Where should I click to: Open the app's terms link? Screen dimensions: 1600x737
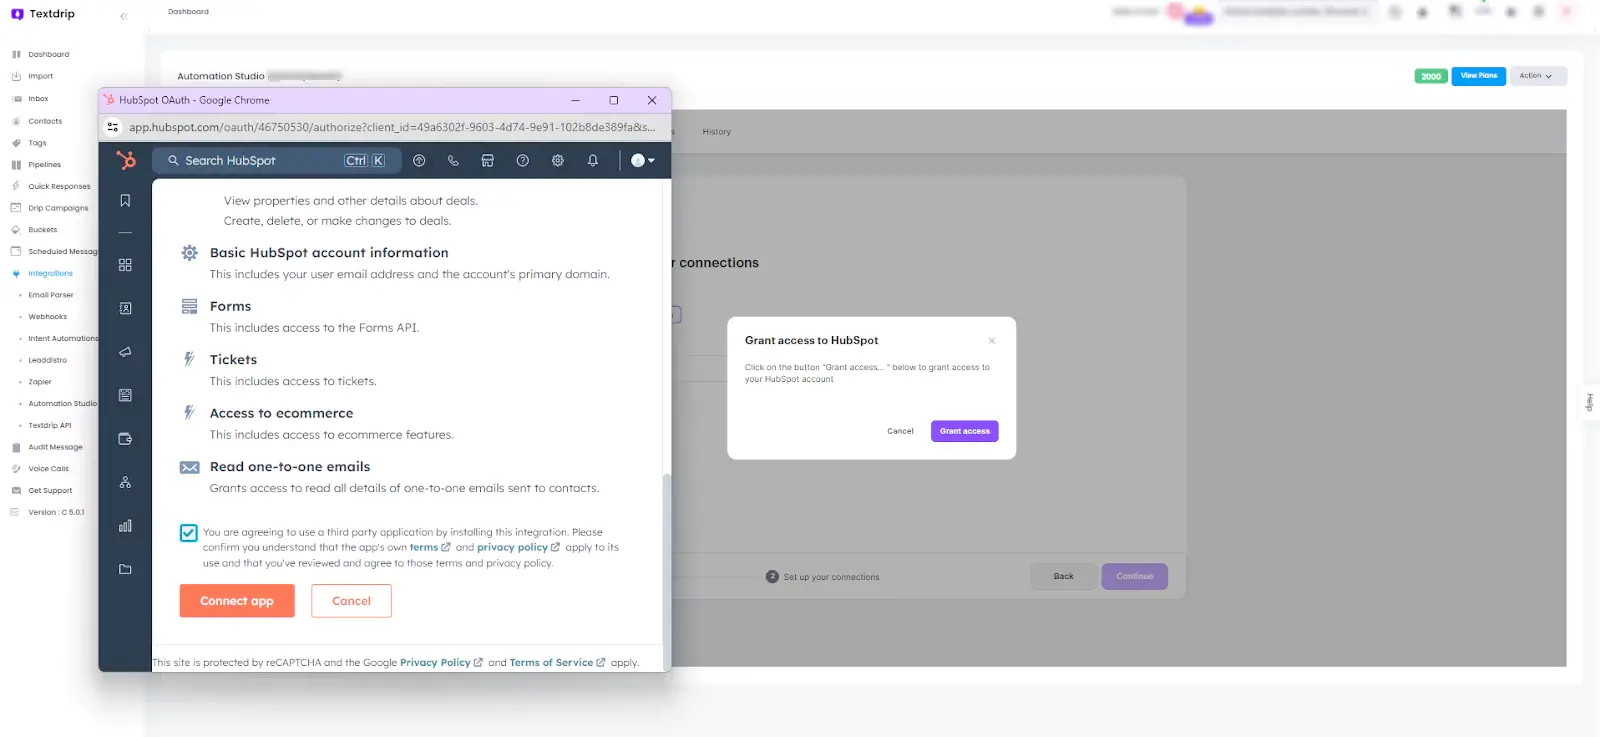click(x=429, y=548)
